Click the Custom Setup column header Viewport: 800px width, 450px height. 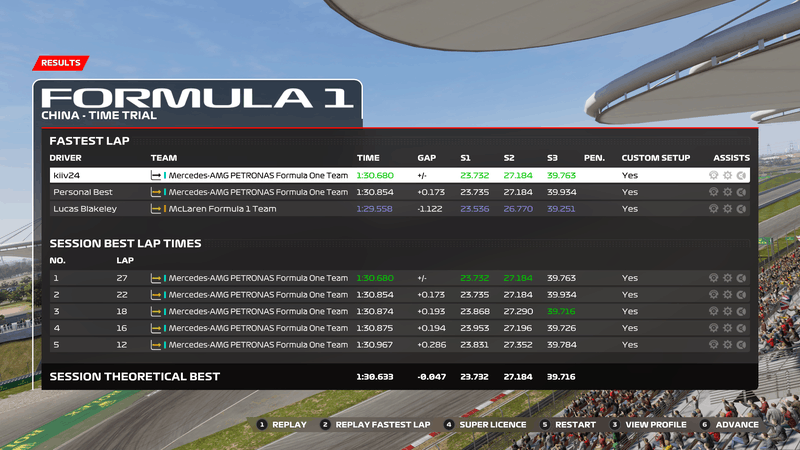coord(656,158)
